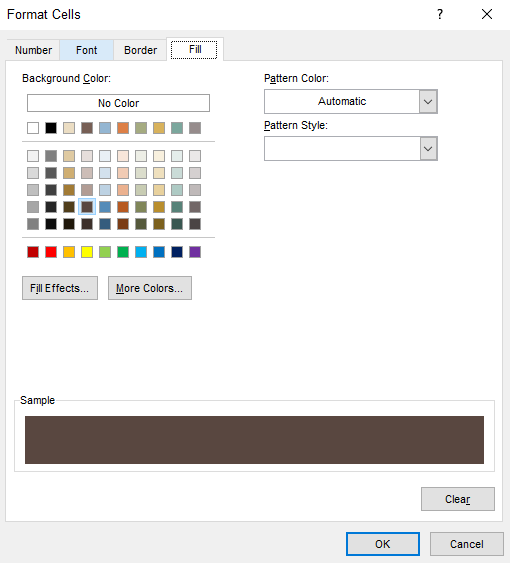Open the Fill Effects dialog
Screen dimensions: 510x563
pos(60,288)
